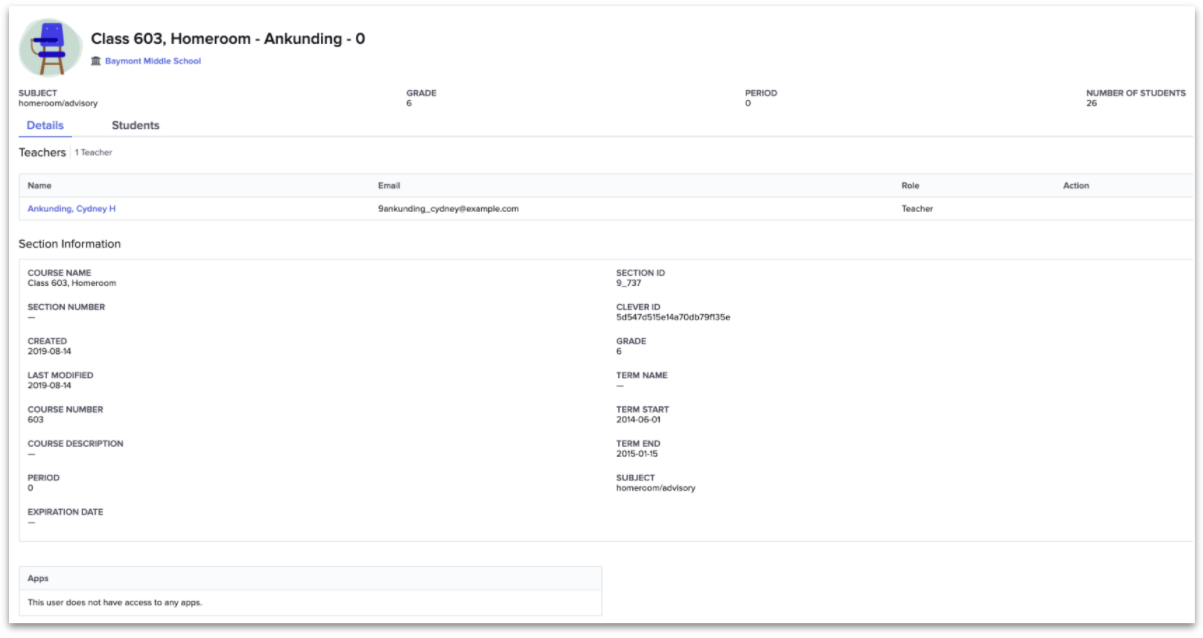Switch to the Students tab

135,125
